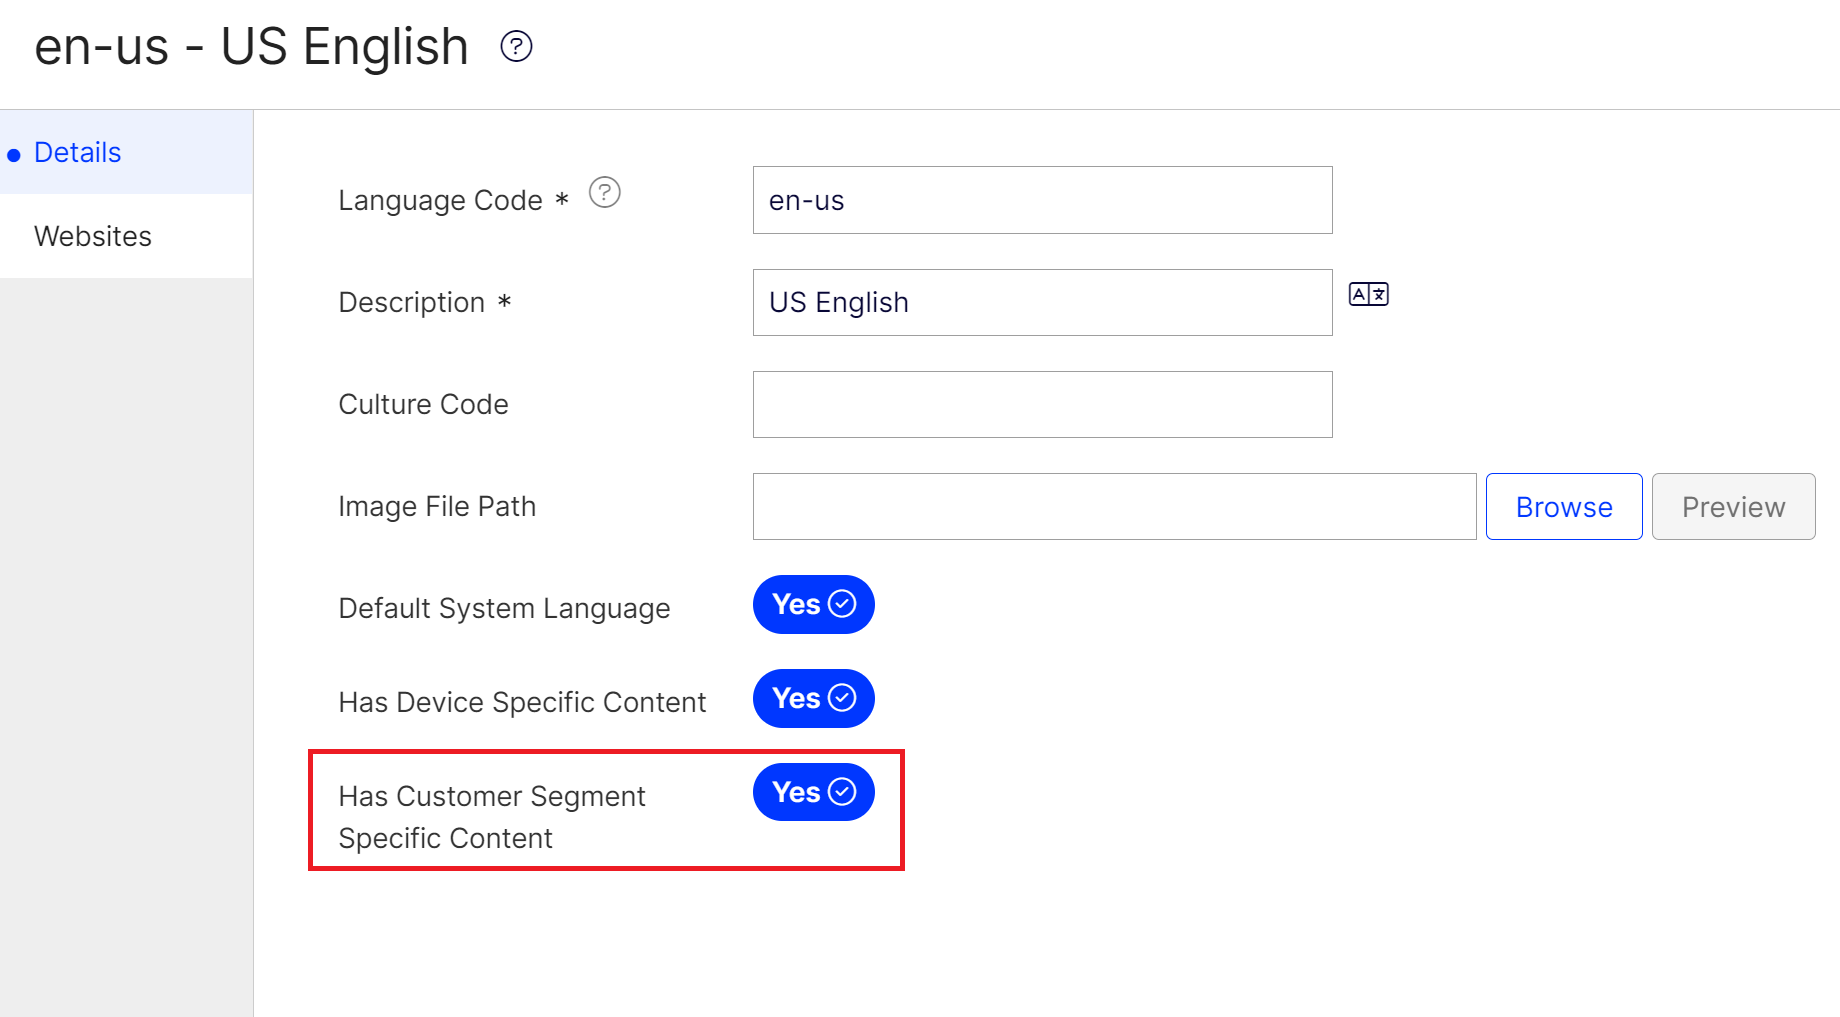
Task: Select the 'Image File Path' label
Action: (438, 506)
